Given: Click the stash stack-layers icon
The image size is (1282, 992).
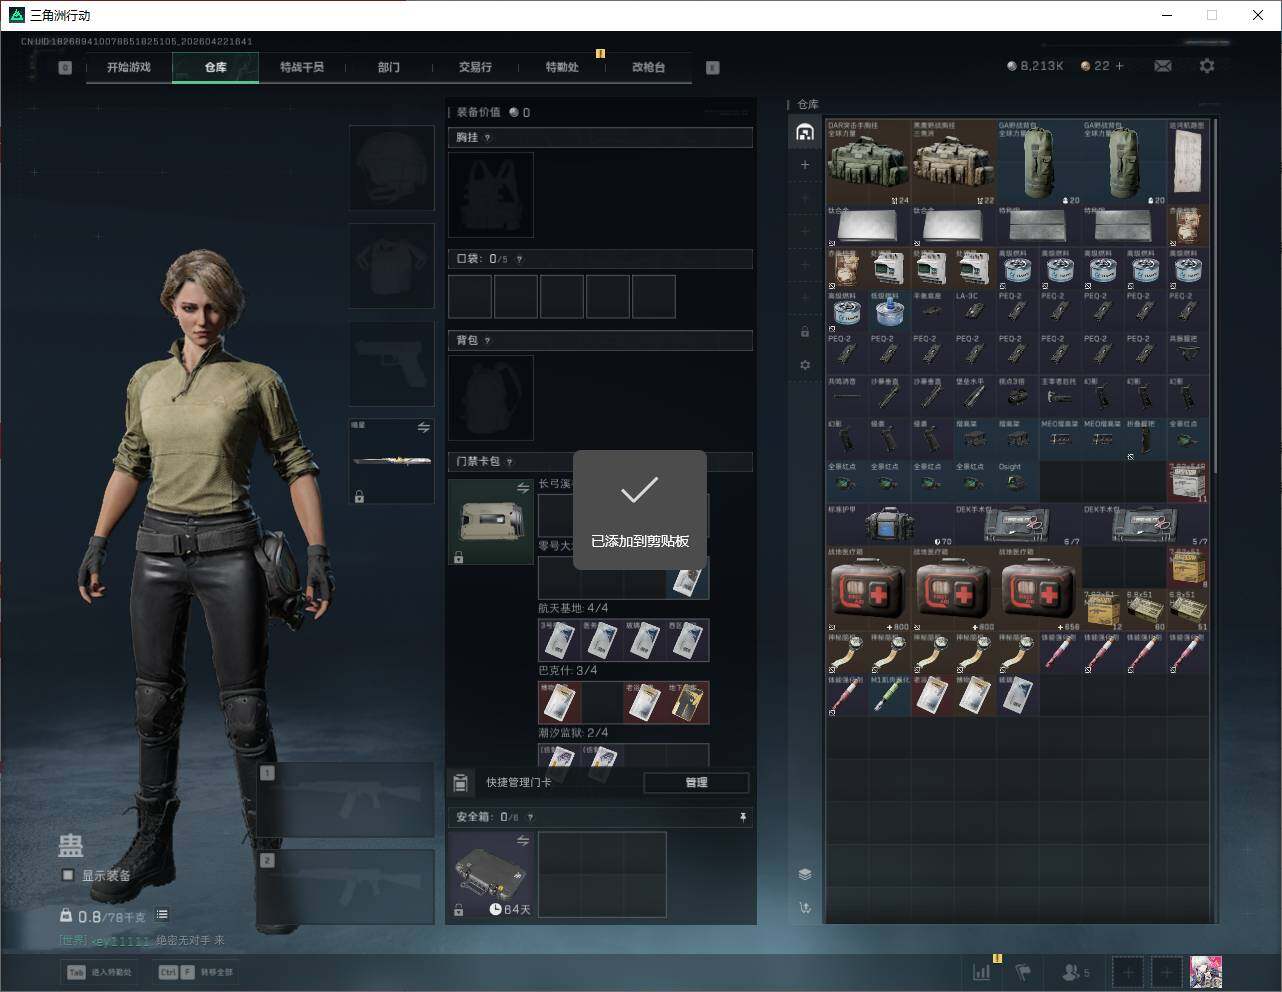Looking at the screenshot, I should 805,874.
